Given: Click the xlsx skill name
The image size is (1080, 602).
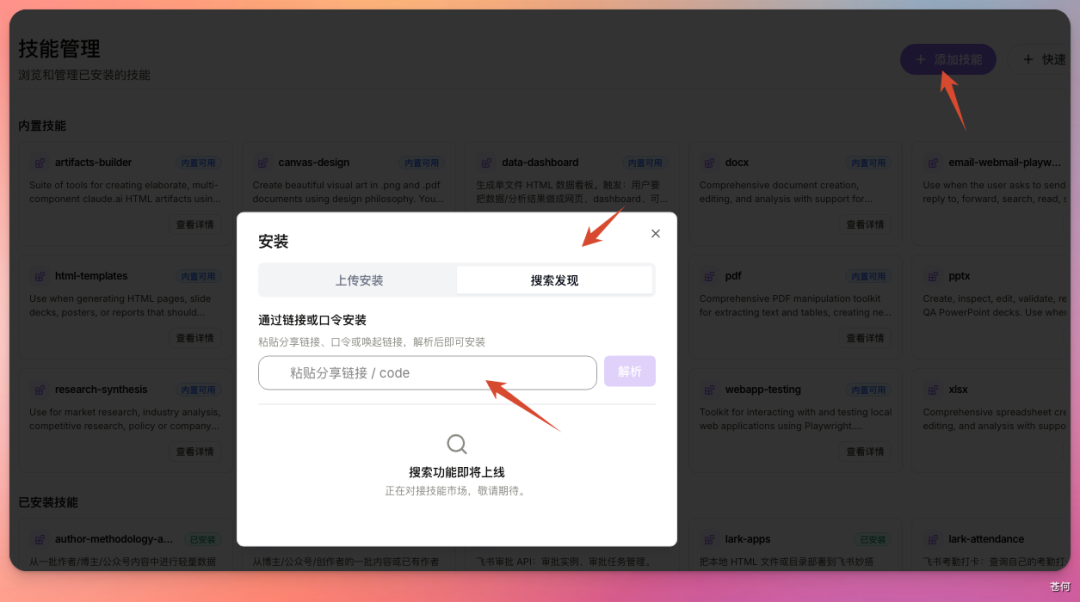Looking at the screenshot, I should click(957, 390).
